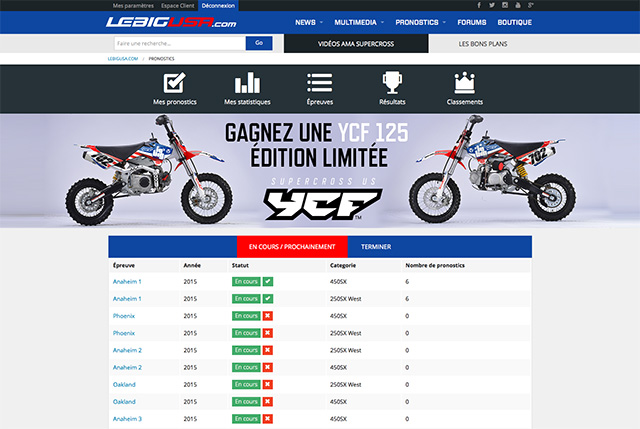Click the Categorie column header
The height and width of the screenshot is (429, 640).
point(343,265)
